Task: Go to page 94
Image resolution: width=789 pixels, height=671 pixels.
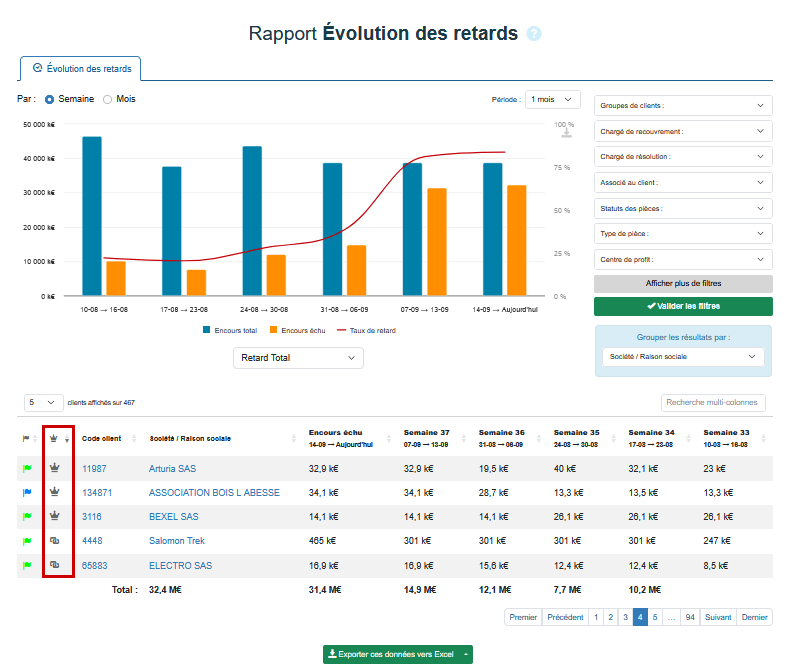Action: pyautogui.click(x=690, y=617)
